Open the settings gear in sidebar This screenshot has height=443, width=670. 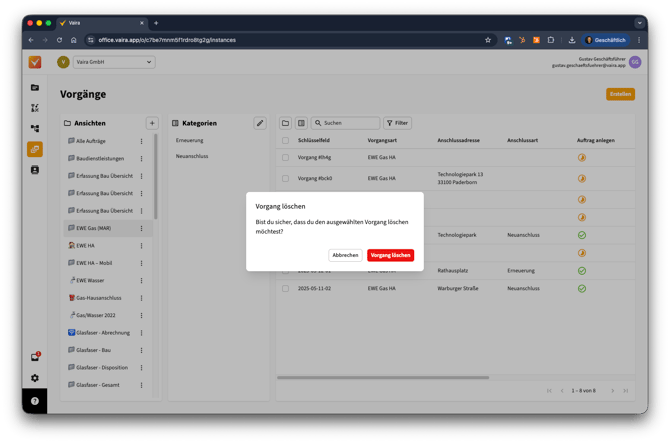[x=35, y=378]
